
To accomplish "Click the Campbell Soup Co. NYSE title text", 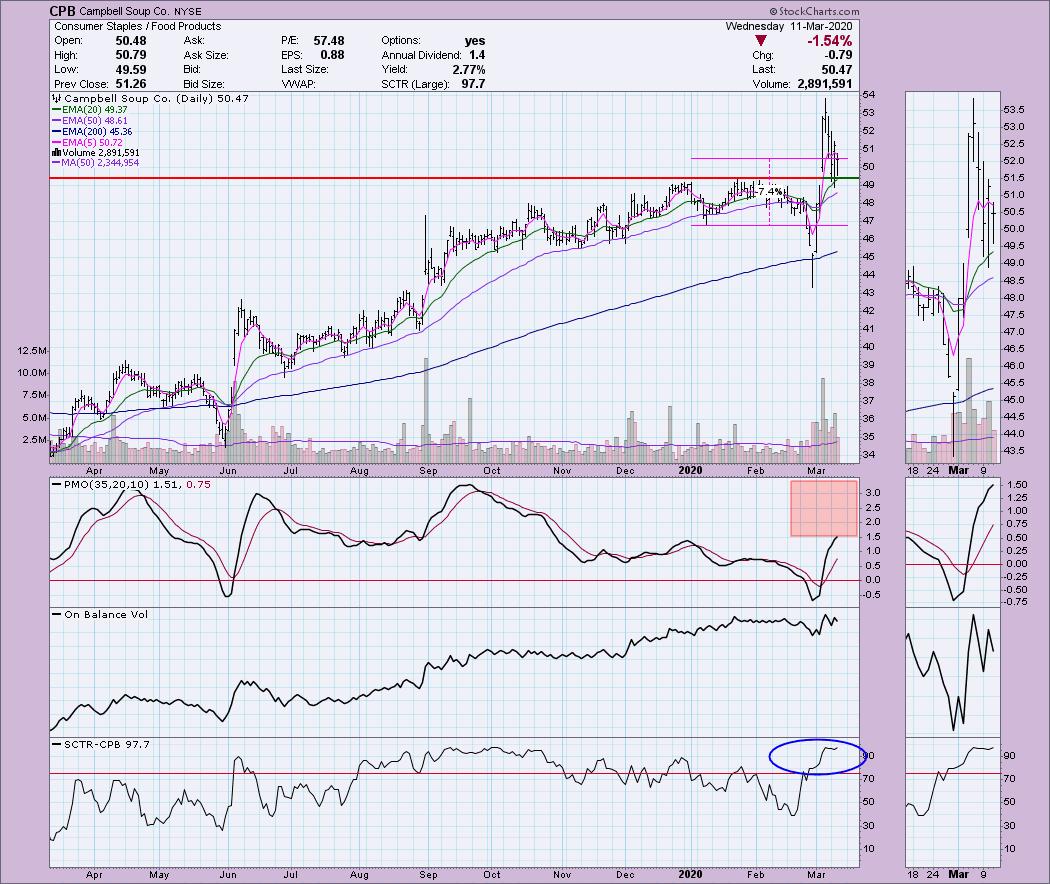I will [x=139, y=11].
